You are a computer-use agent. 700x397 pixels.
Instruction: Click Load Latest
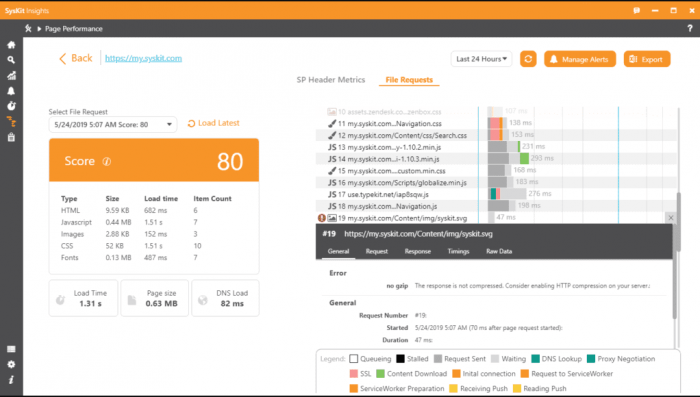213,123
